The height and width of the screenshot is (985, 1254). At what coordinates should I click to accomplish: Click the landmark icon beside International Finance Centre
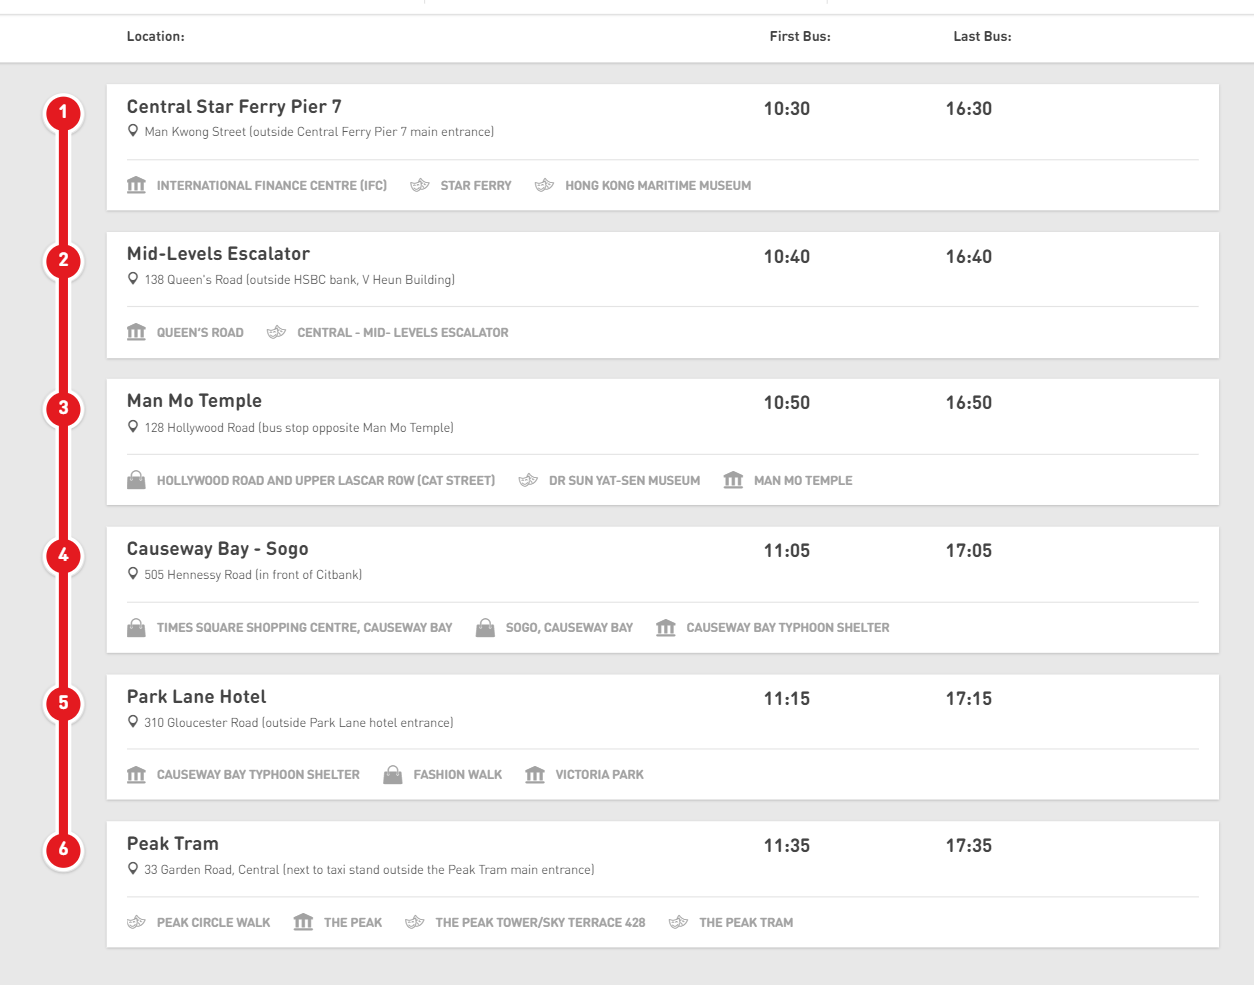(x=137, y=185)
